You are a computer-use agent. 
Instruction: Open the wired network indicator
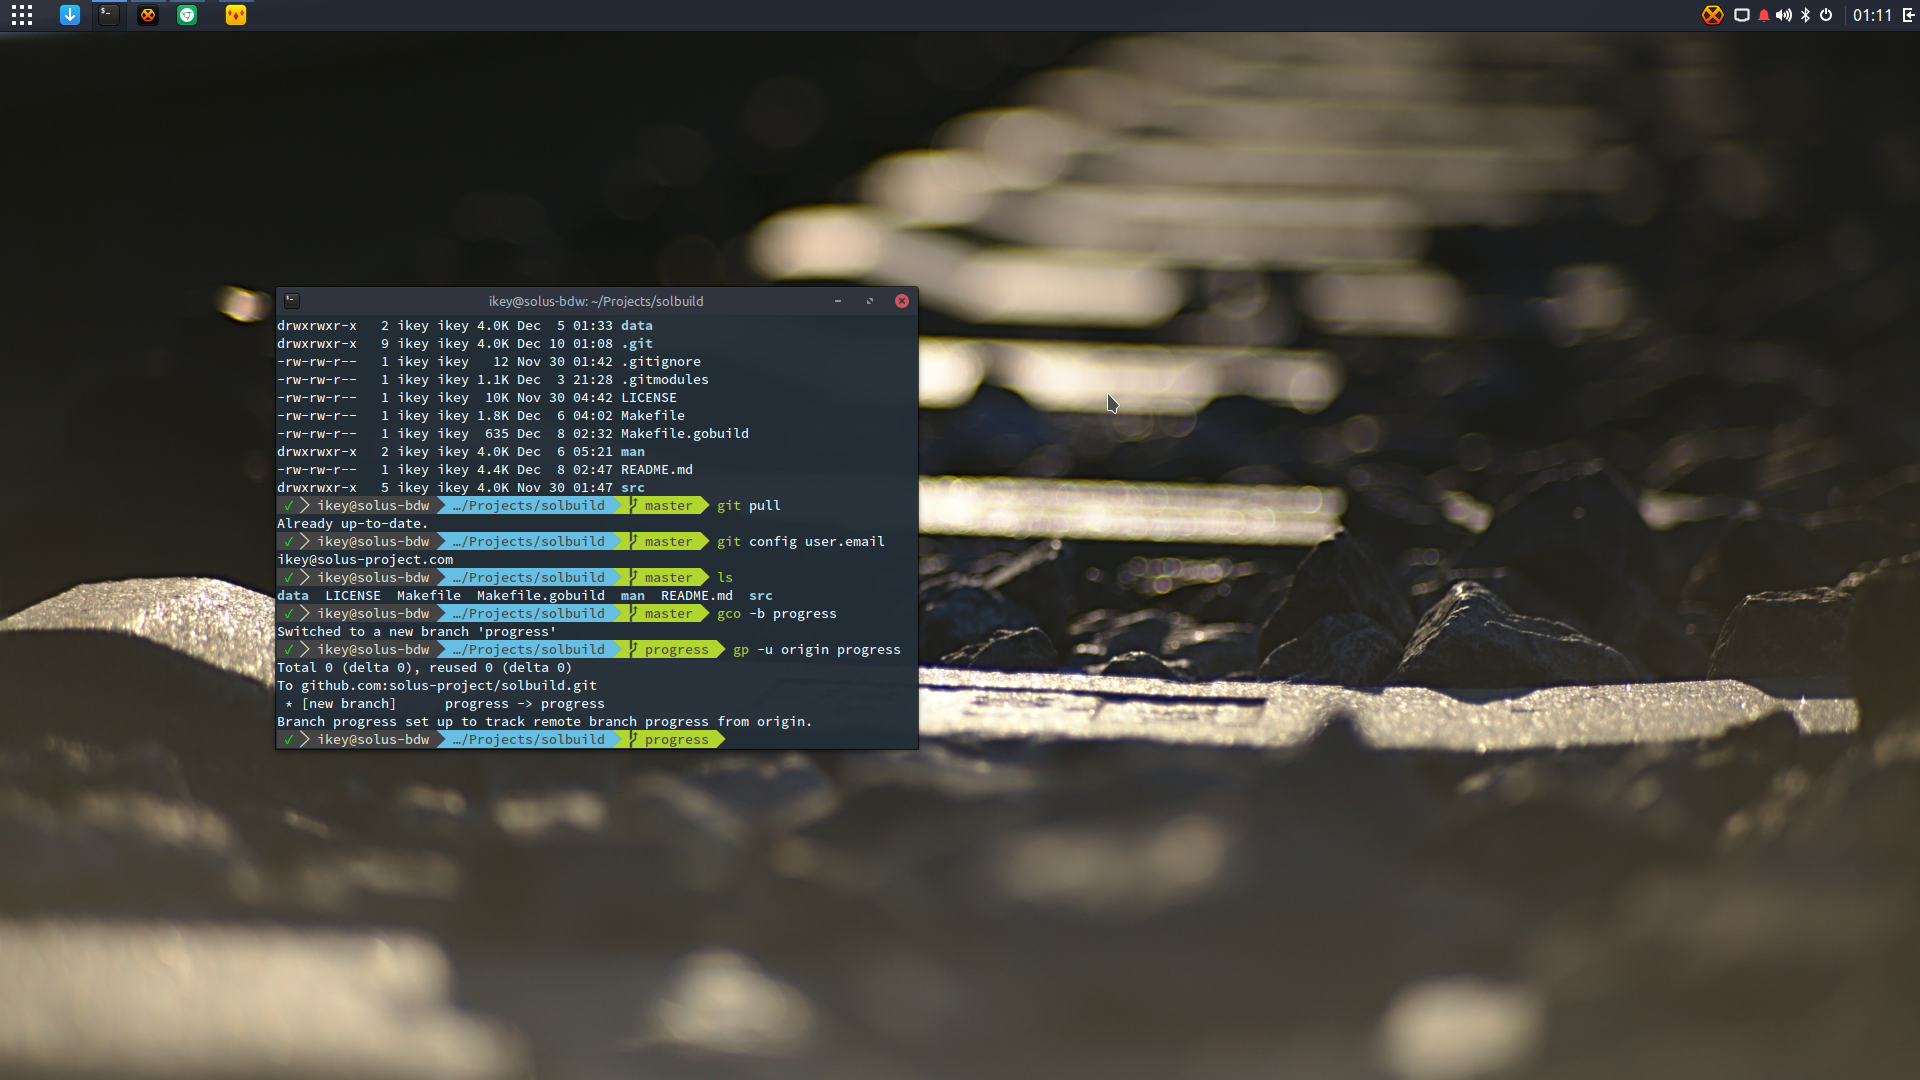pos(1741,15)
